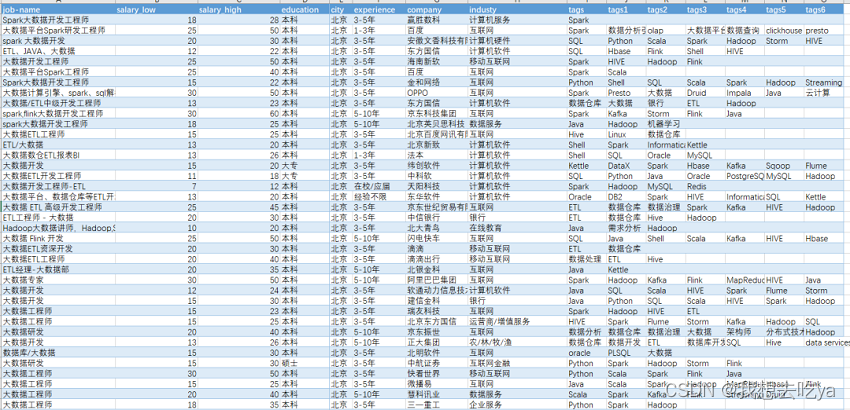Viewport: 850px width, 410px height.
Task: Select the company cell 纬创软件
Action: coord(436,165)
